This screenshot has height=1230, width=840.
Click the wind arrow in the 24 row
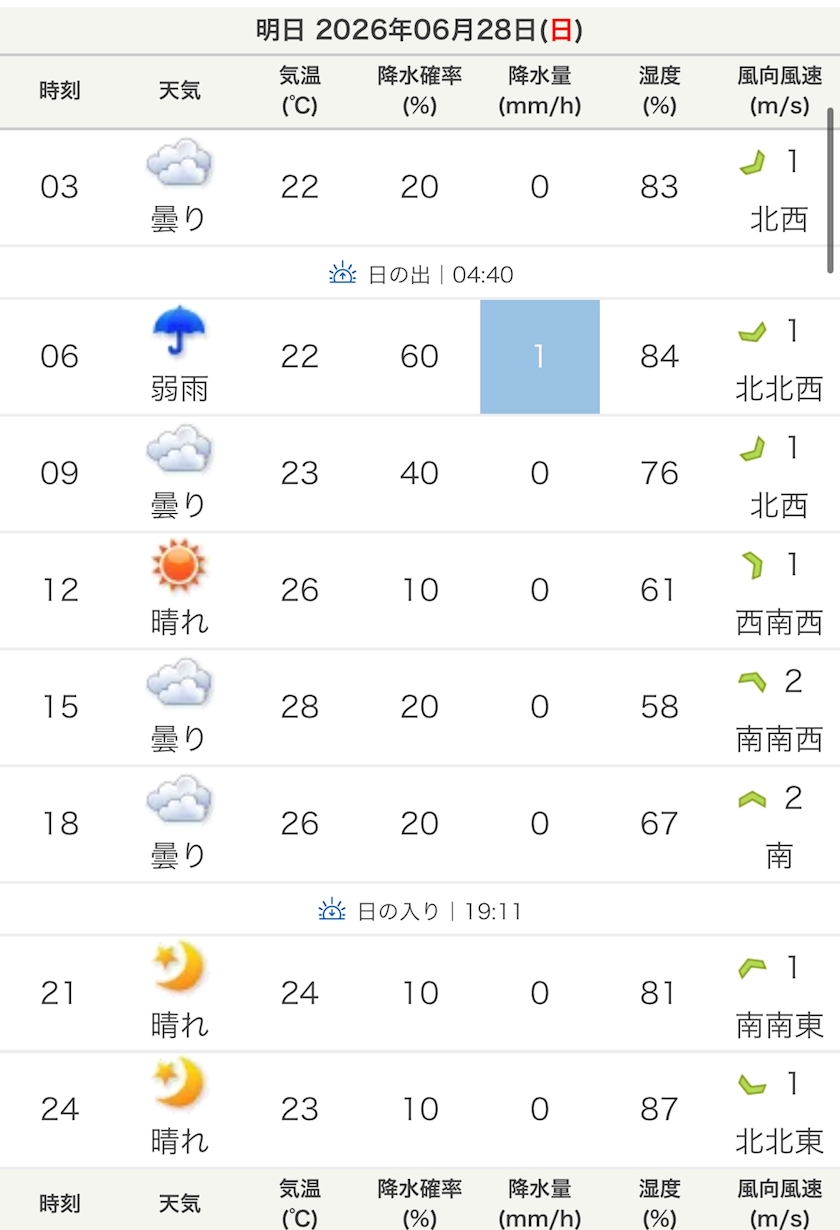point(752,1084)
